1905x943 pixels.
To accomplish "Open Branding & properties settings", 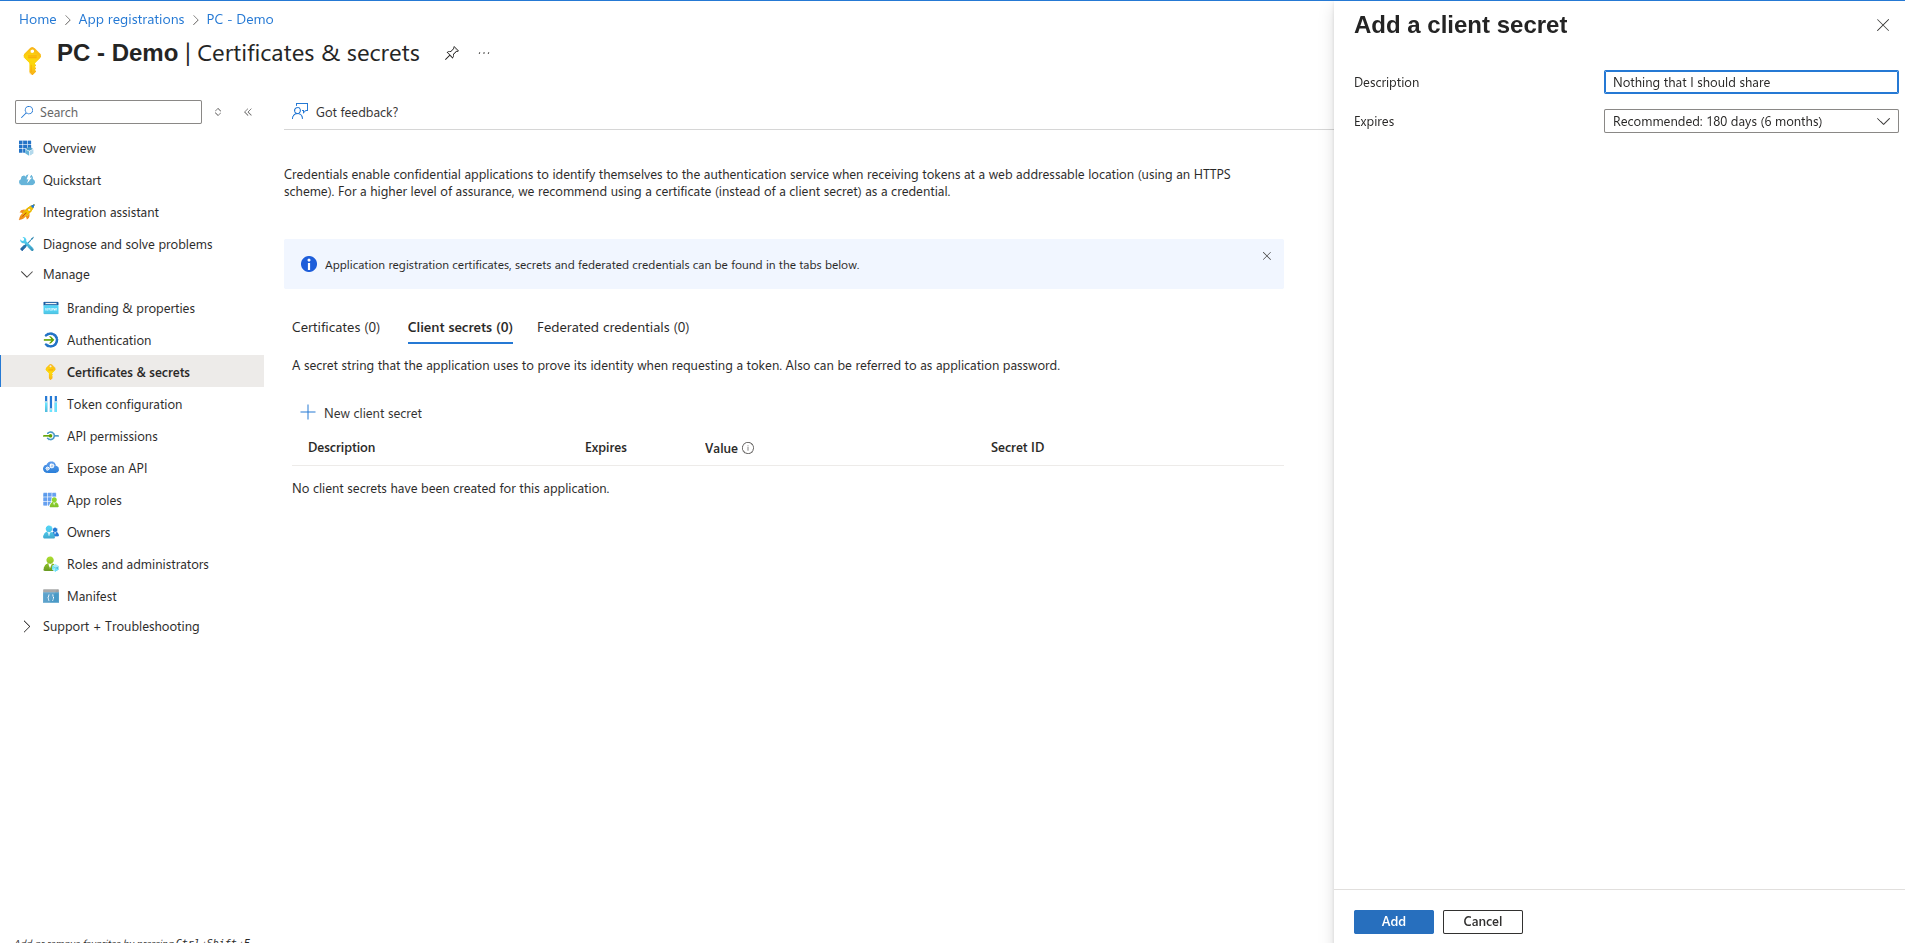I will pyautogui.click(x=130, y=308).
